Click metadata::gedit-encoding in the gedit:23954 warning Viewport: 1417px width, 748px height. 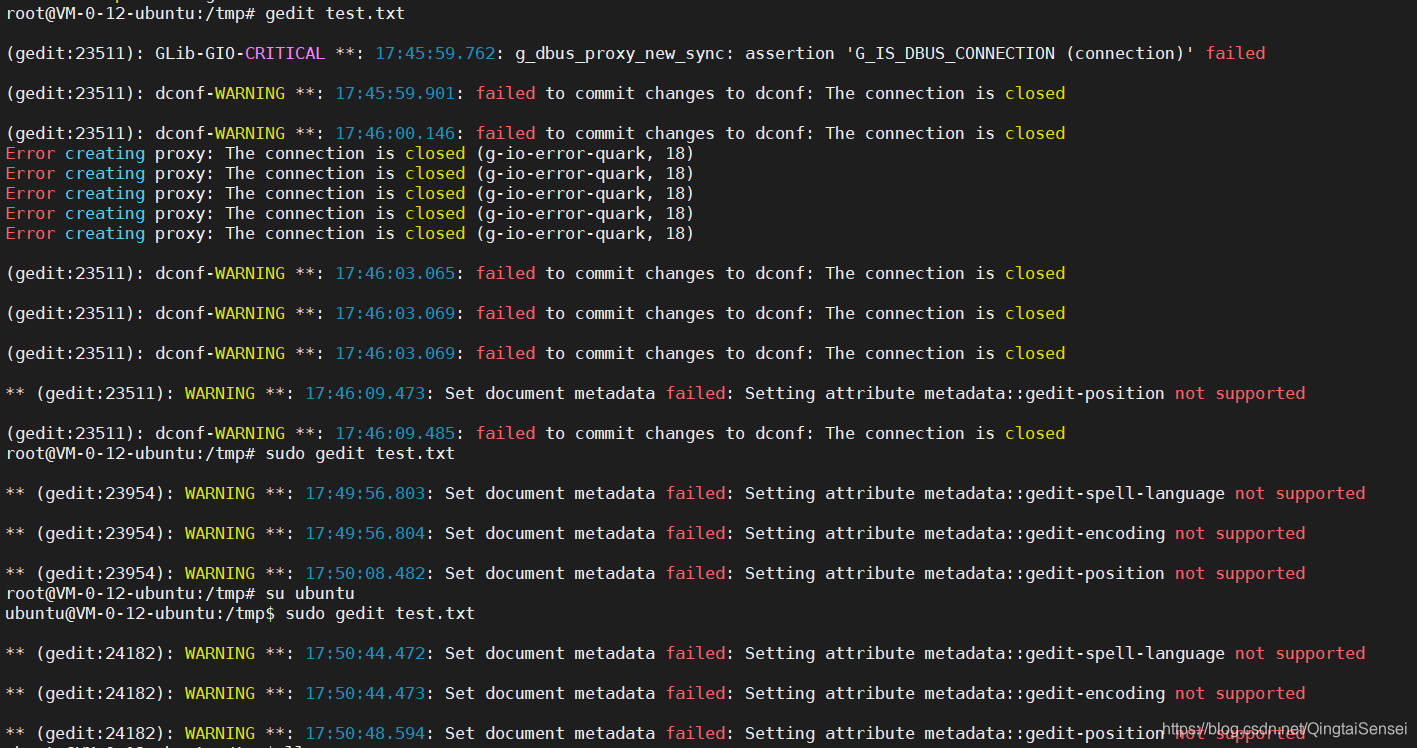1045,533
